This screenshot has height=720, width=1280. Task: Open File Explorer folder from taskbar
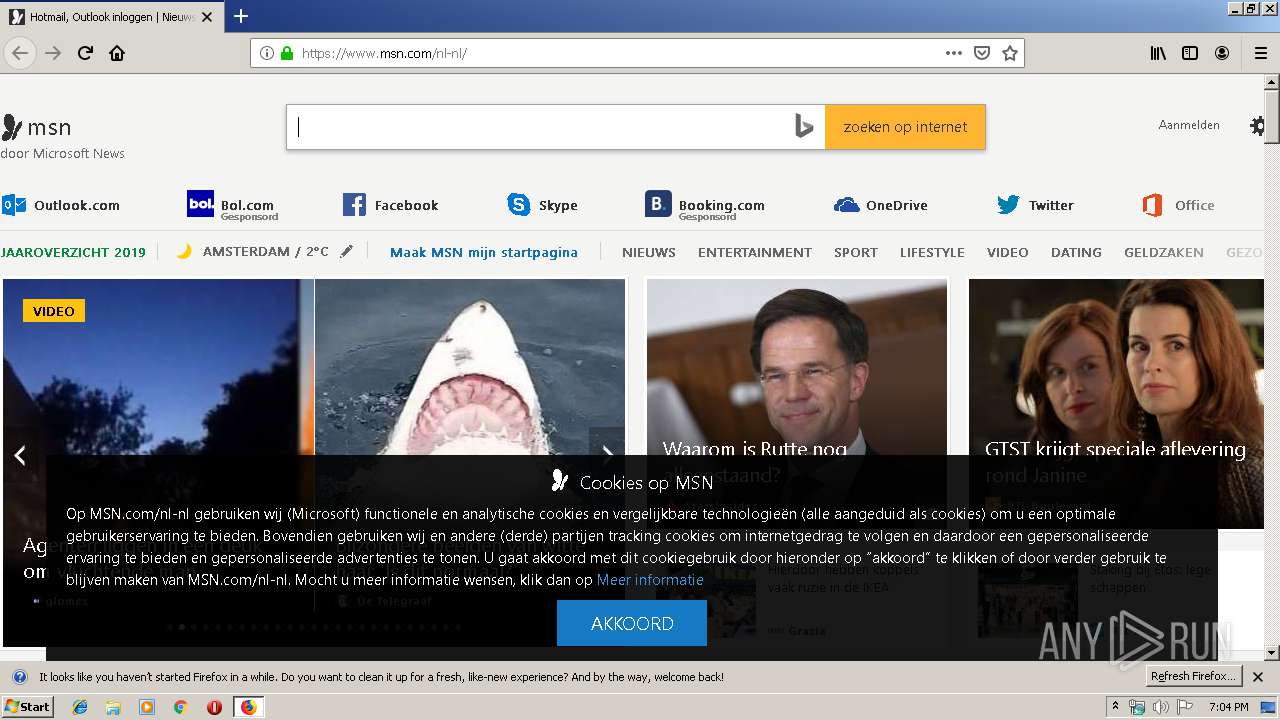pyautogui.click(x=113, y=707)
